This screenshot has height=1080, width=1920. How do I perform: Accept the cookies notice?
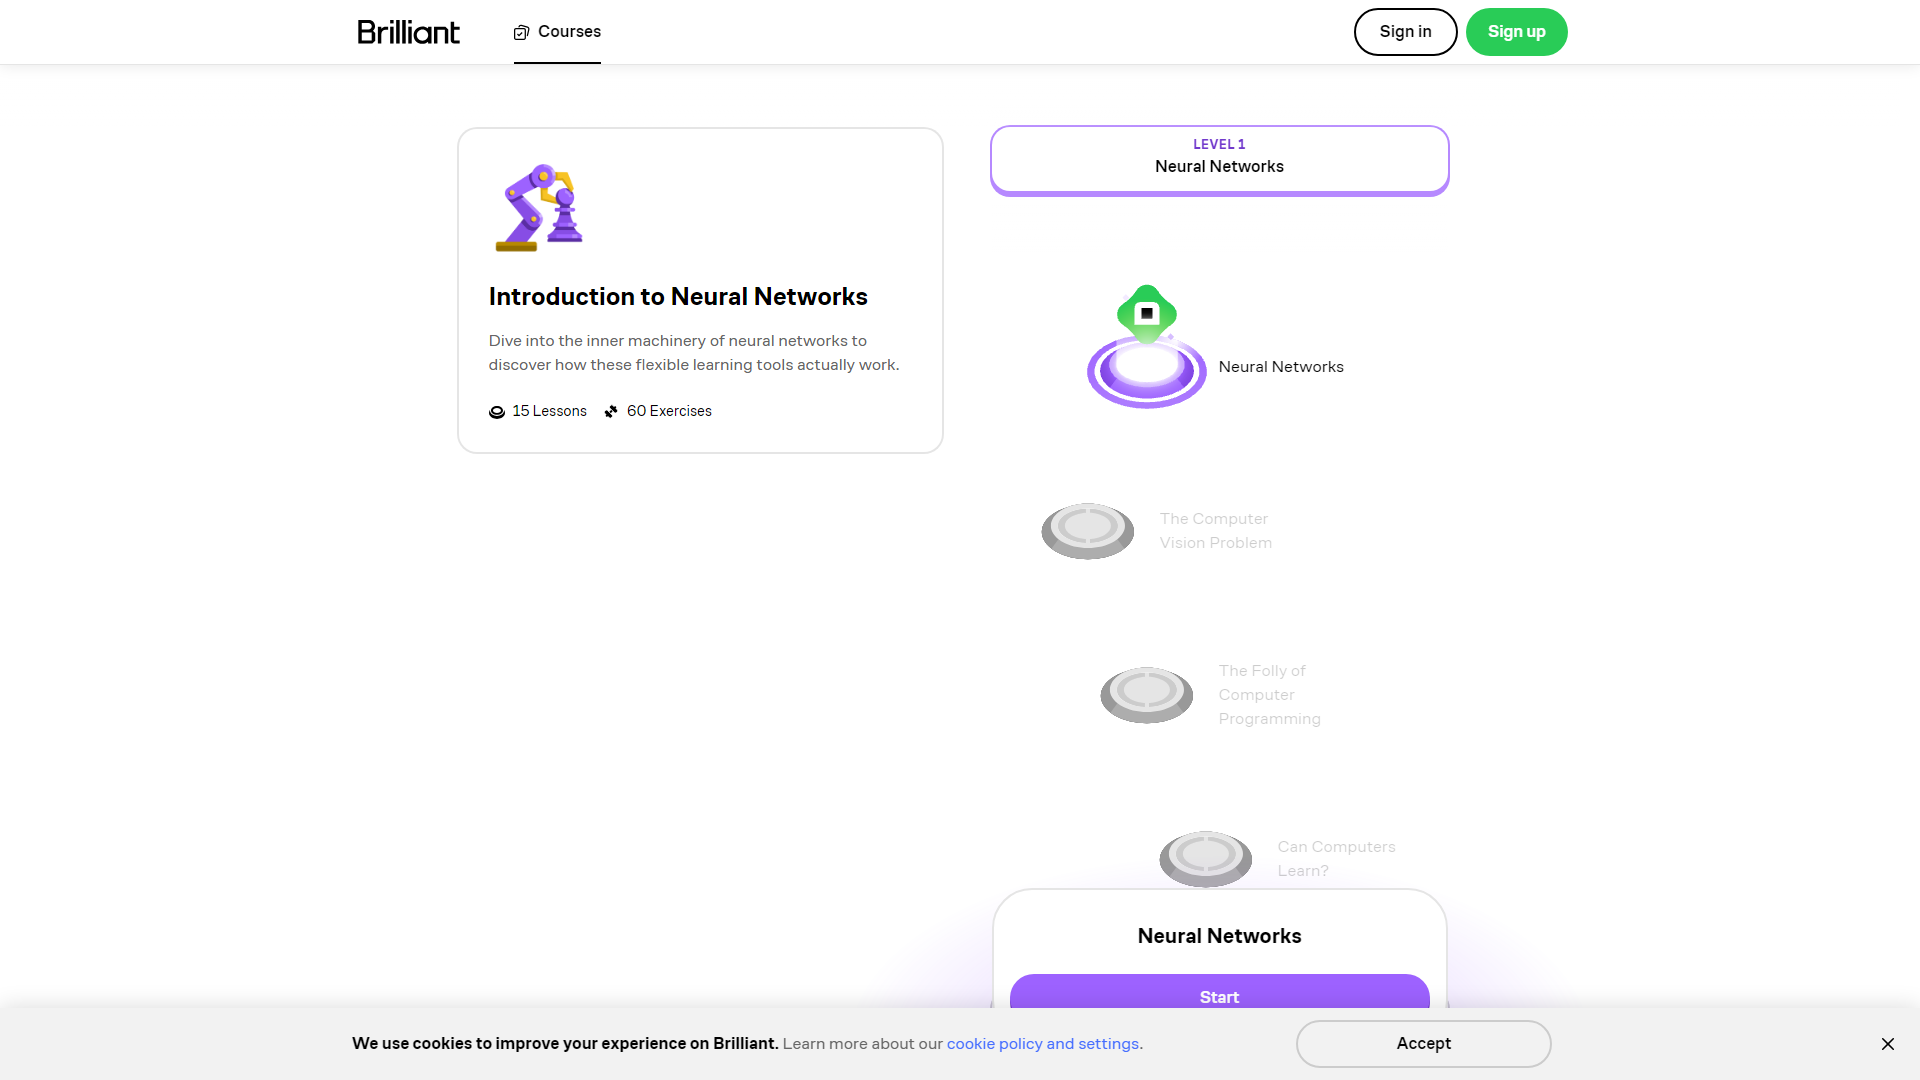(x=1423, y=1044)
